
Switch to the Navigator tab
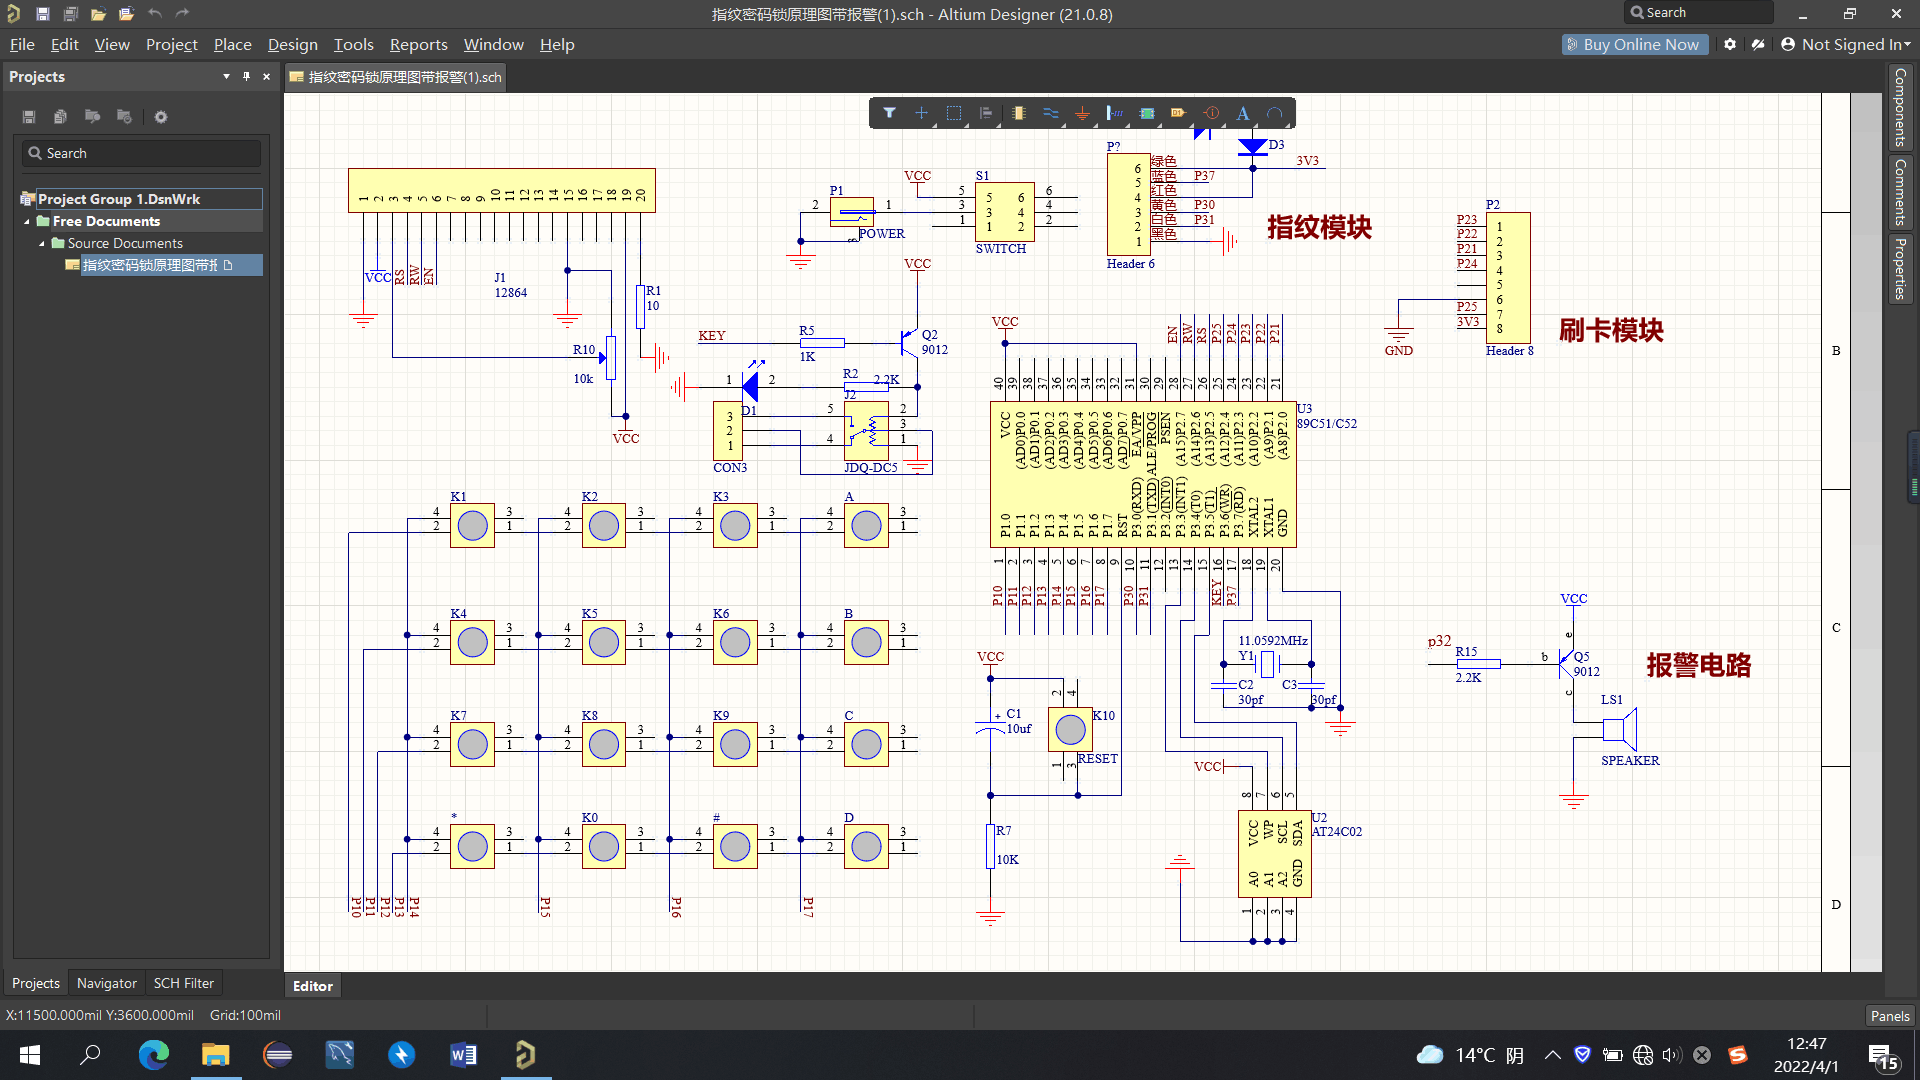[106, 983]
